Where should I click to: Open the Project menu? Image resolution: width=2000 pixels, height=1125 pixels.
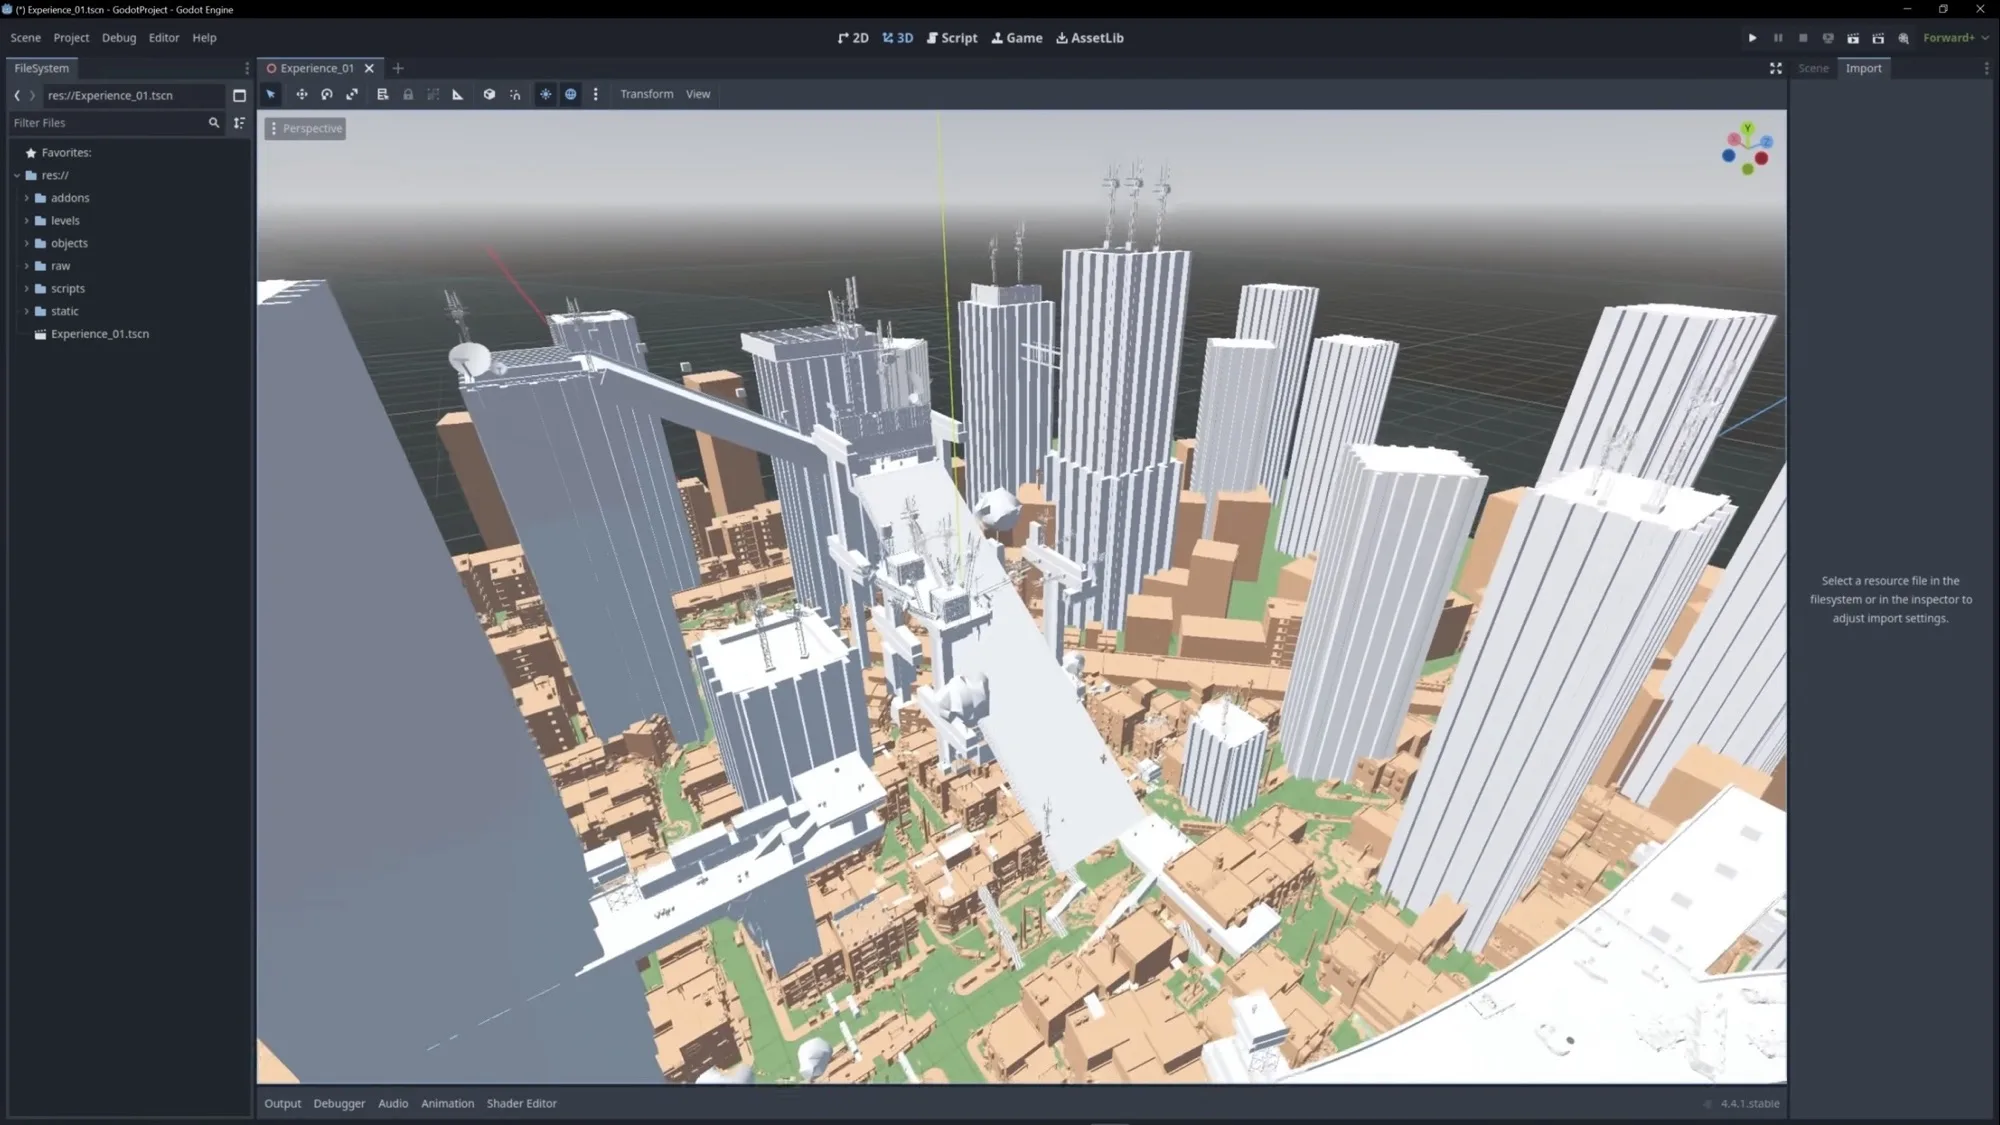coord(71,38)
